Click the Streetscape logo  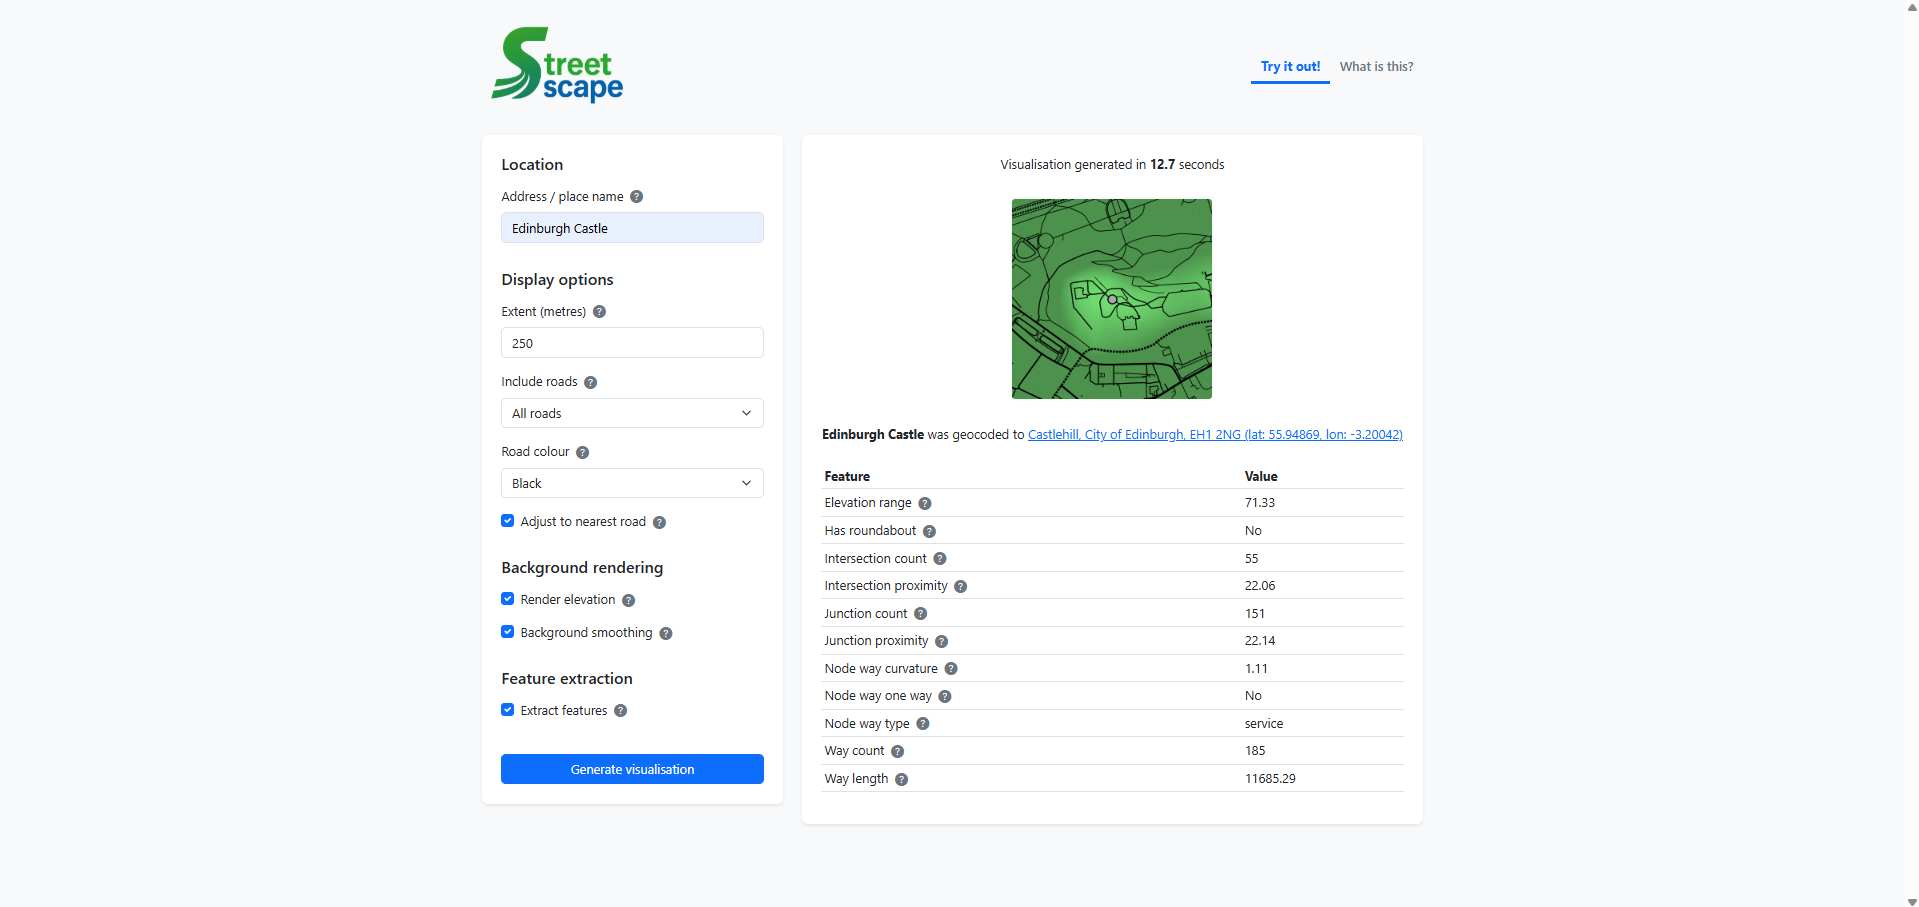[557, 65]
